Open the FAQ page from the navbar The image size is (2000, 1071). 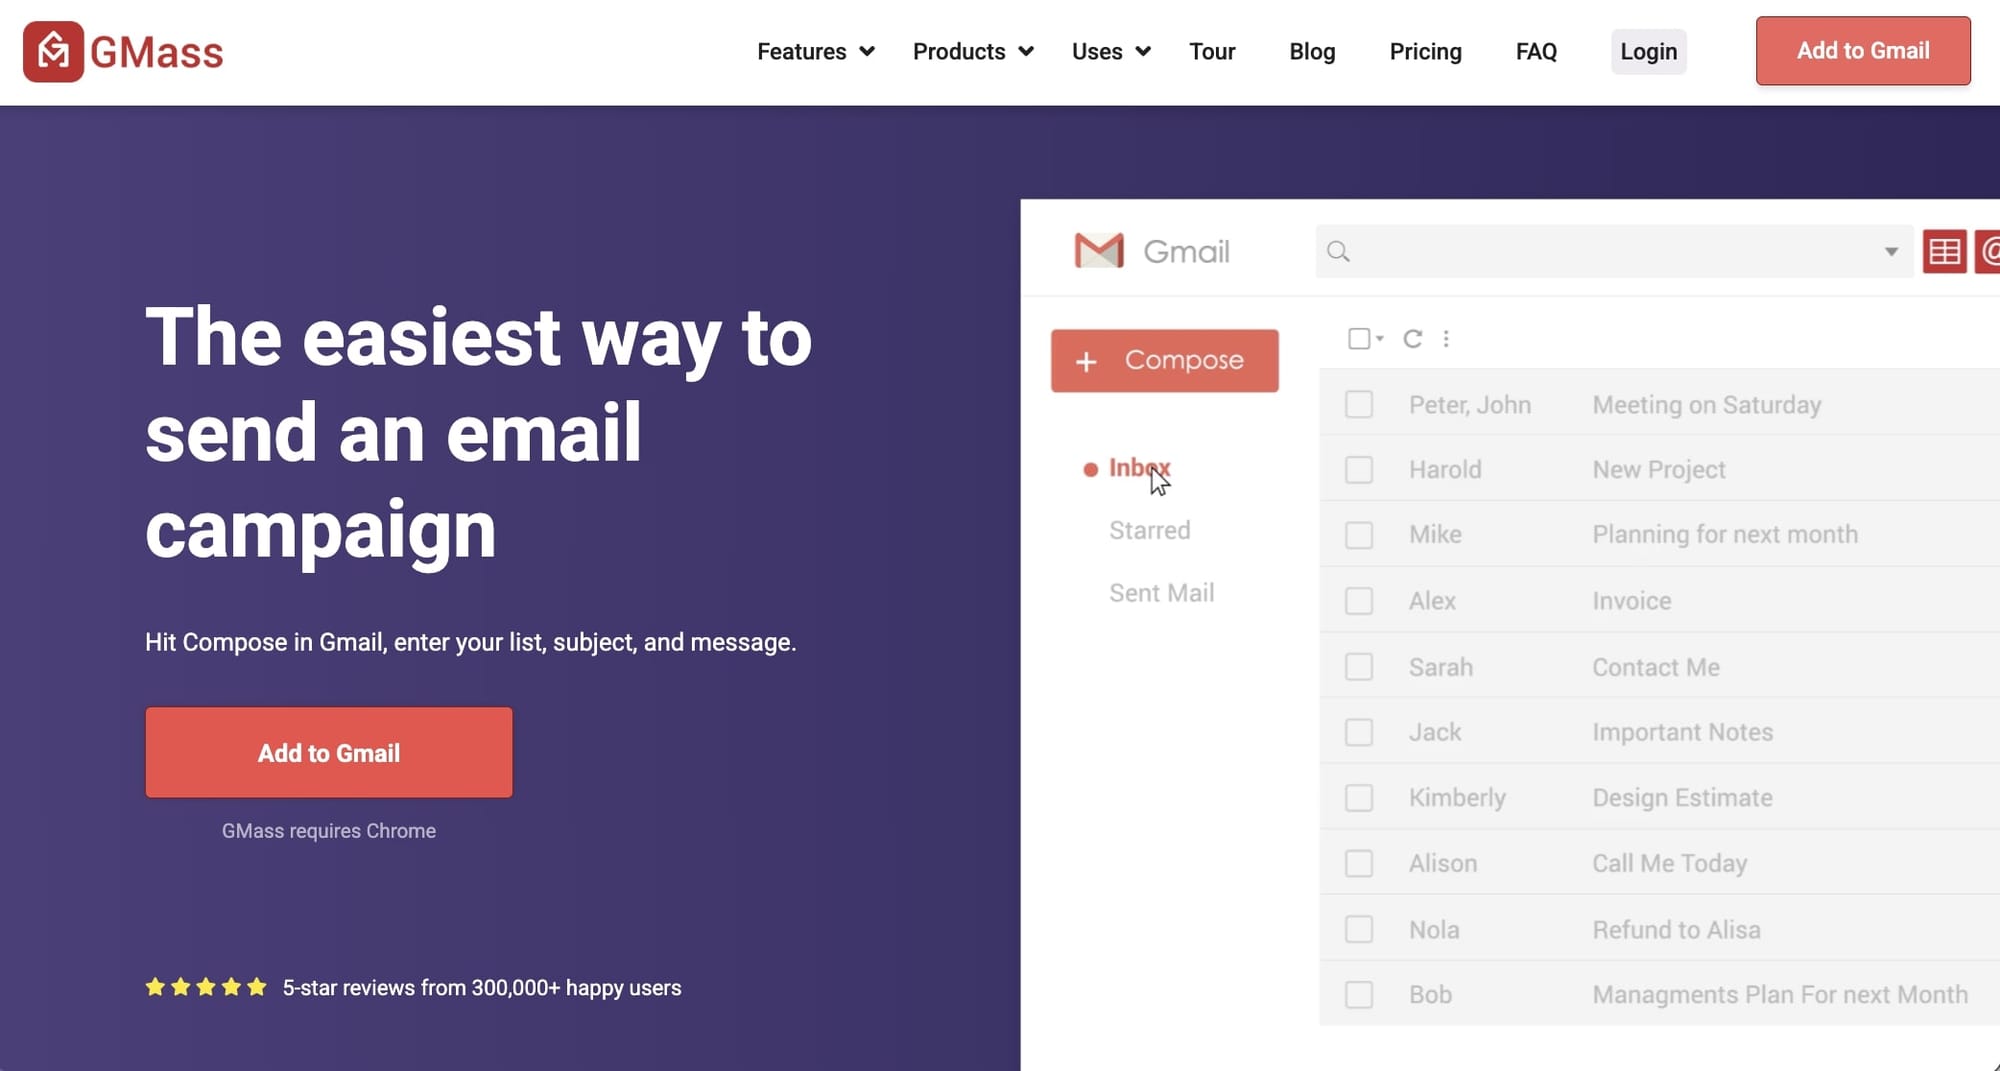pos(1535,51)
